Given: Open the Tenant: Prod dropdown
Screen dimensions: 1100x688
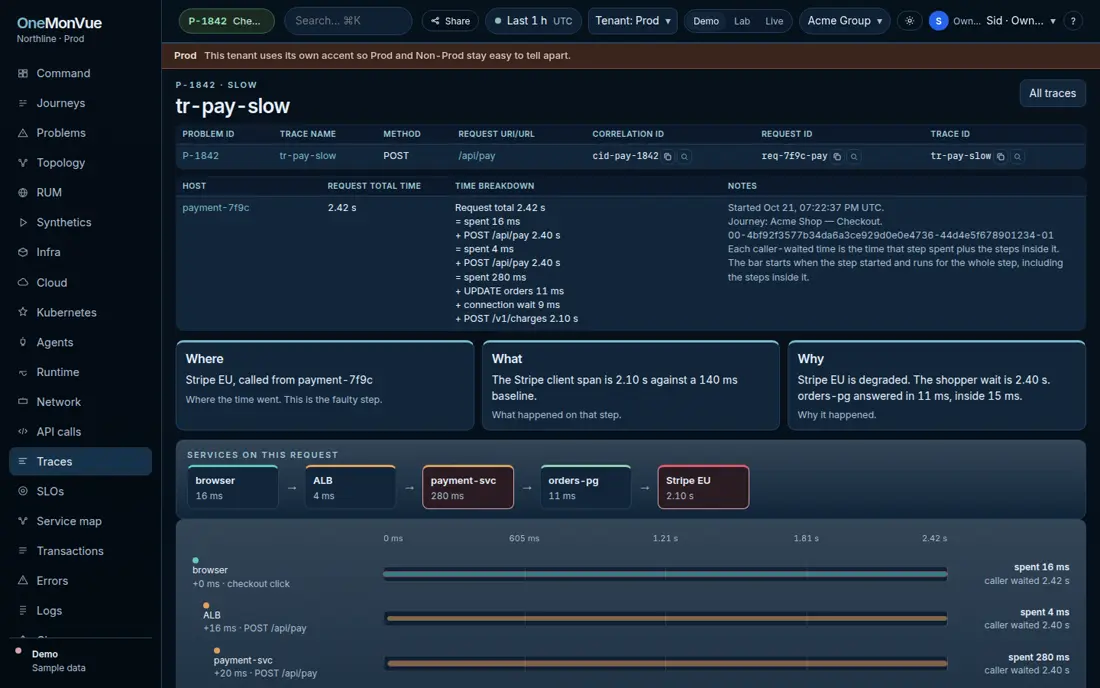Looking at the screenshot, I should click(x=633, y=21).
